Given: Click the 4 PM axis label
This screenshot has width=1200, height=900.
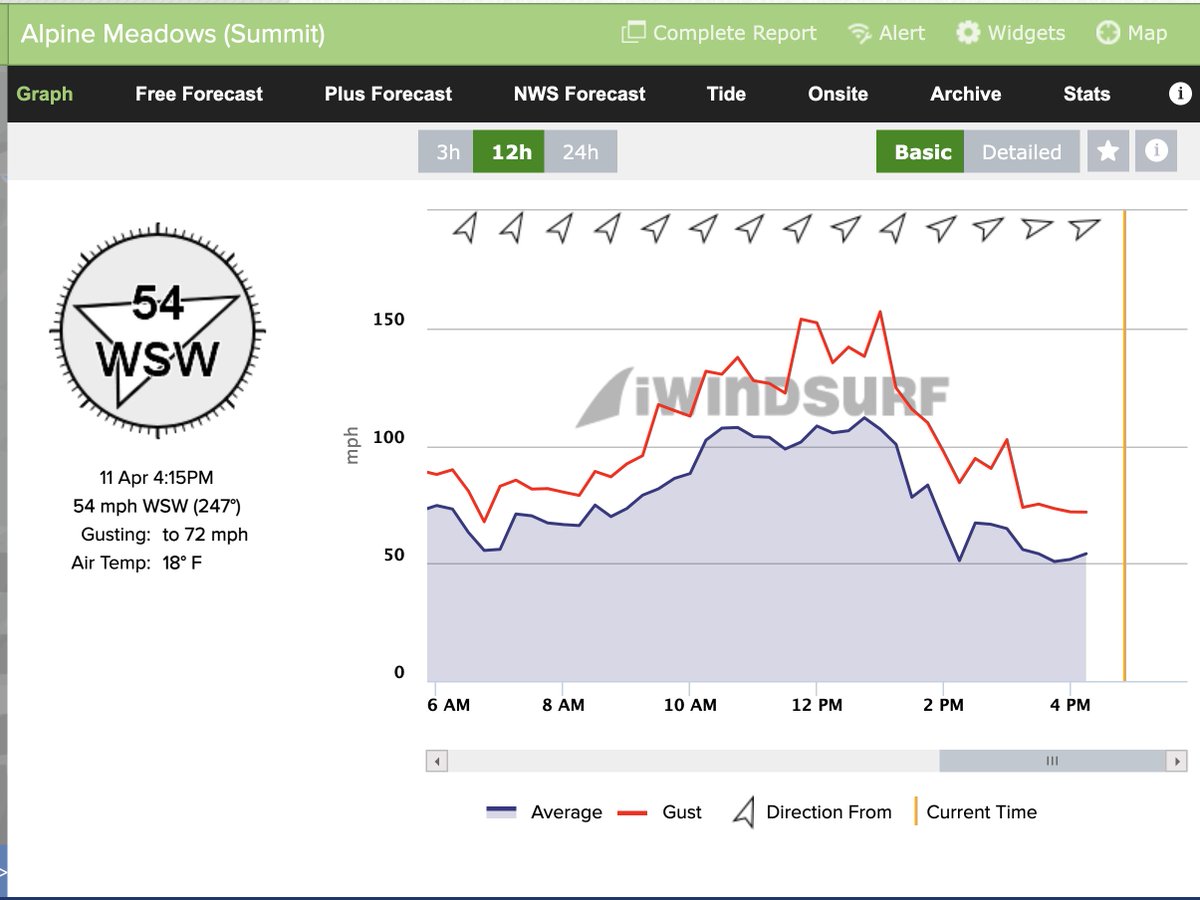Looking at the screenshot, I should coord(1070,705).
